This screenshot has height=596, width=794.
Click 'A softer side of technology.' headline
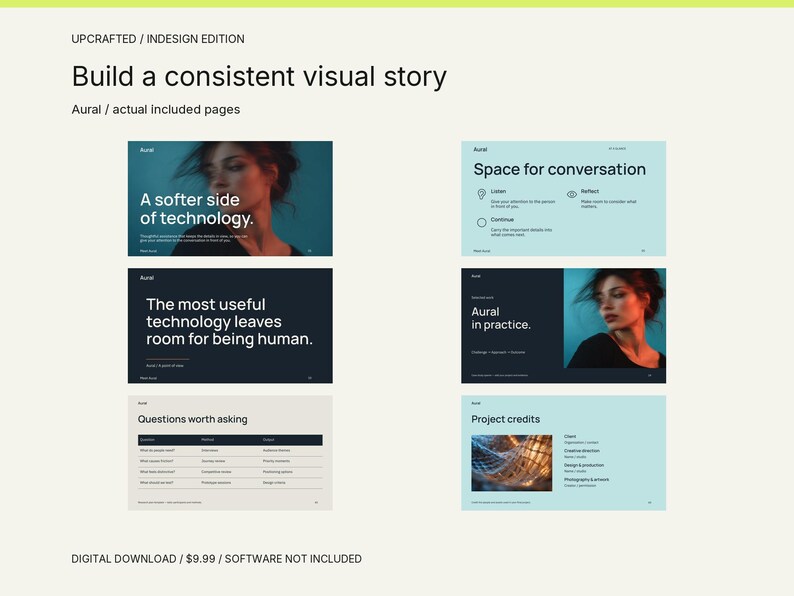[196, 209]
